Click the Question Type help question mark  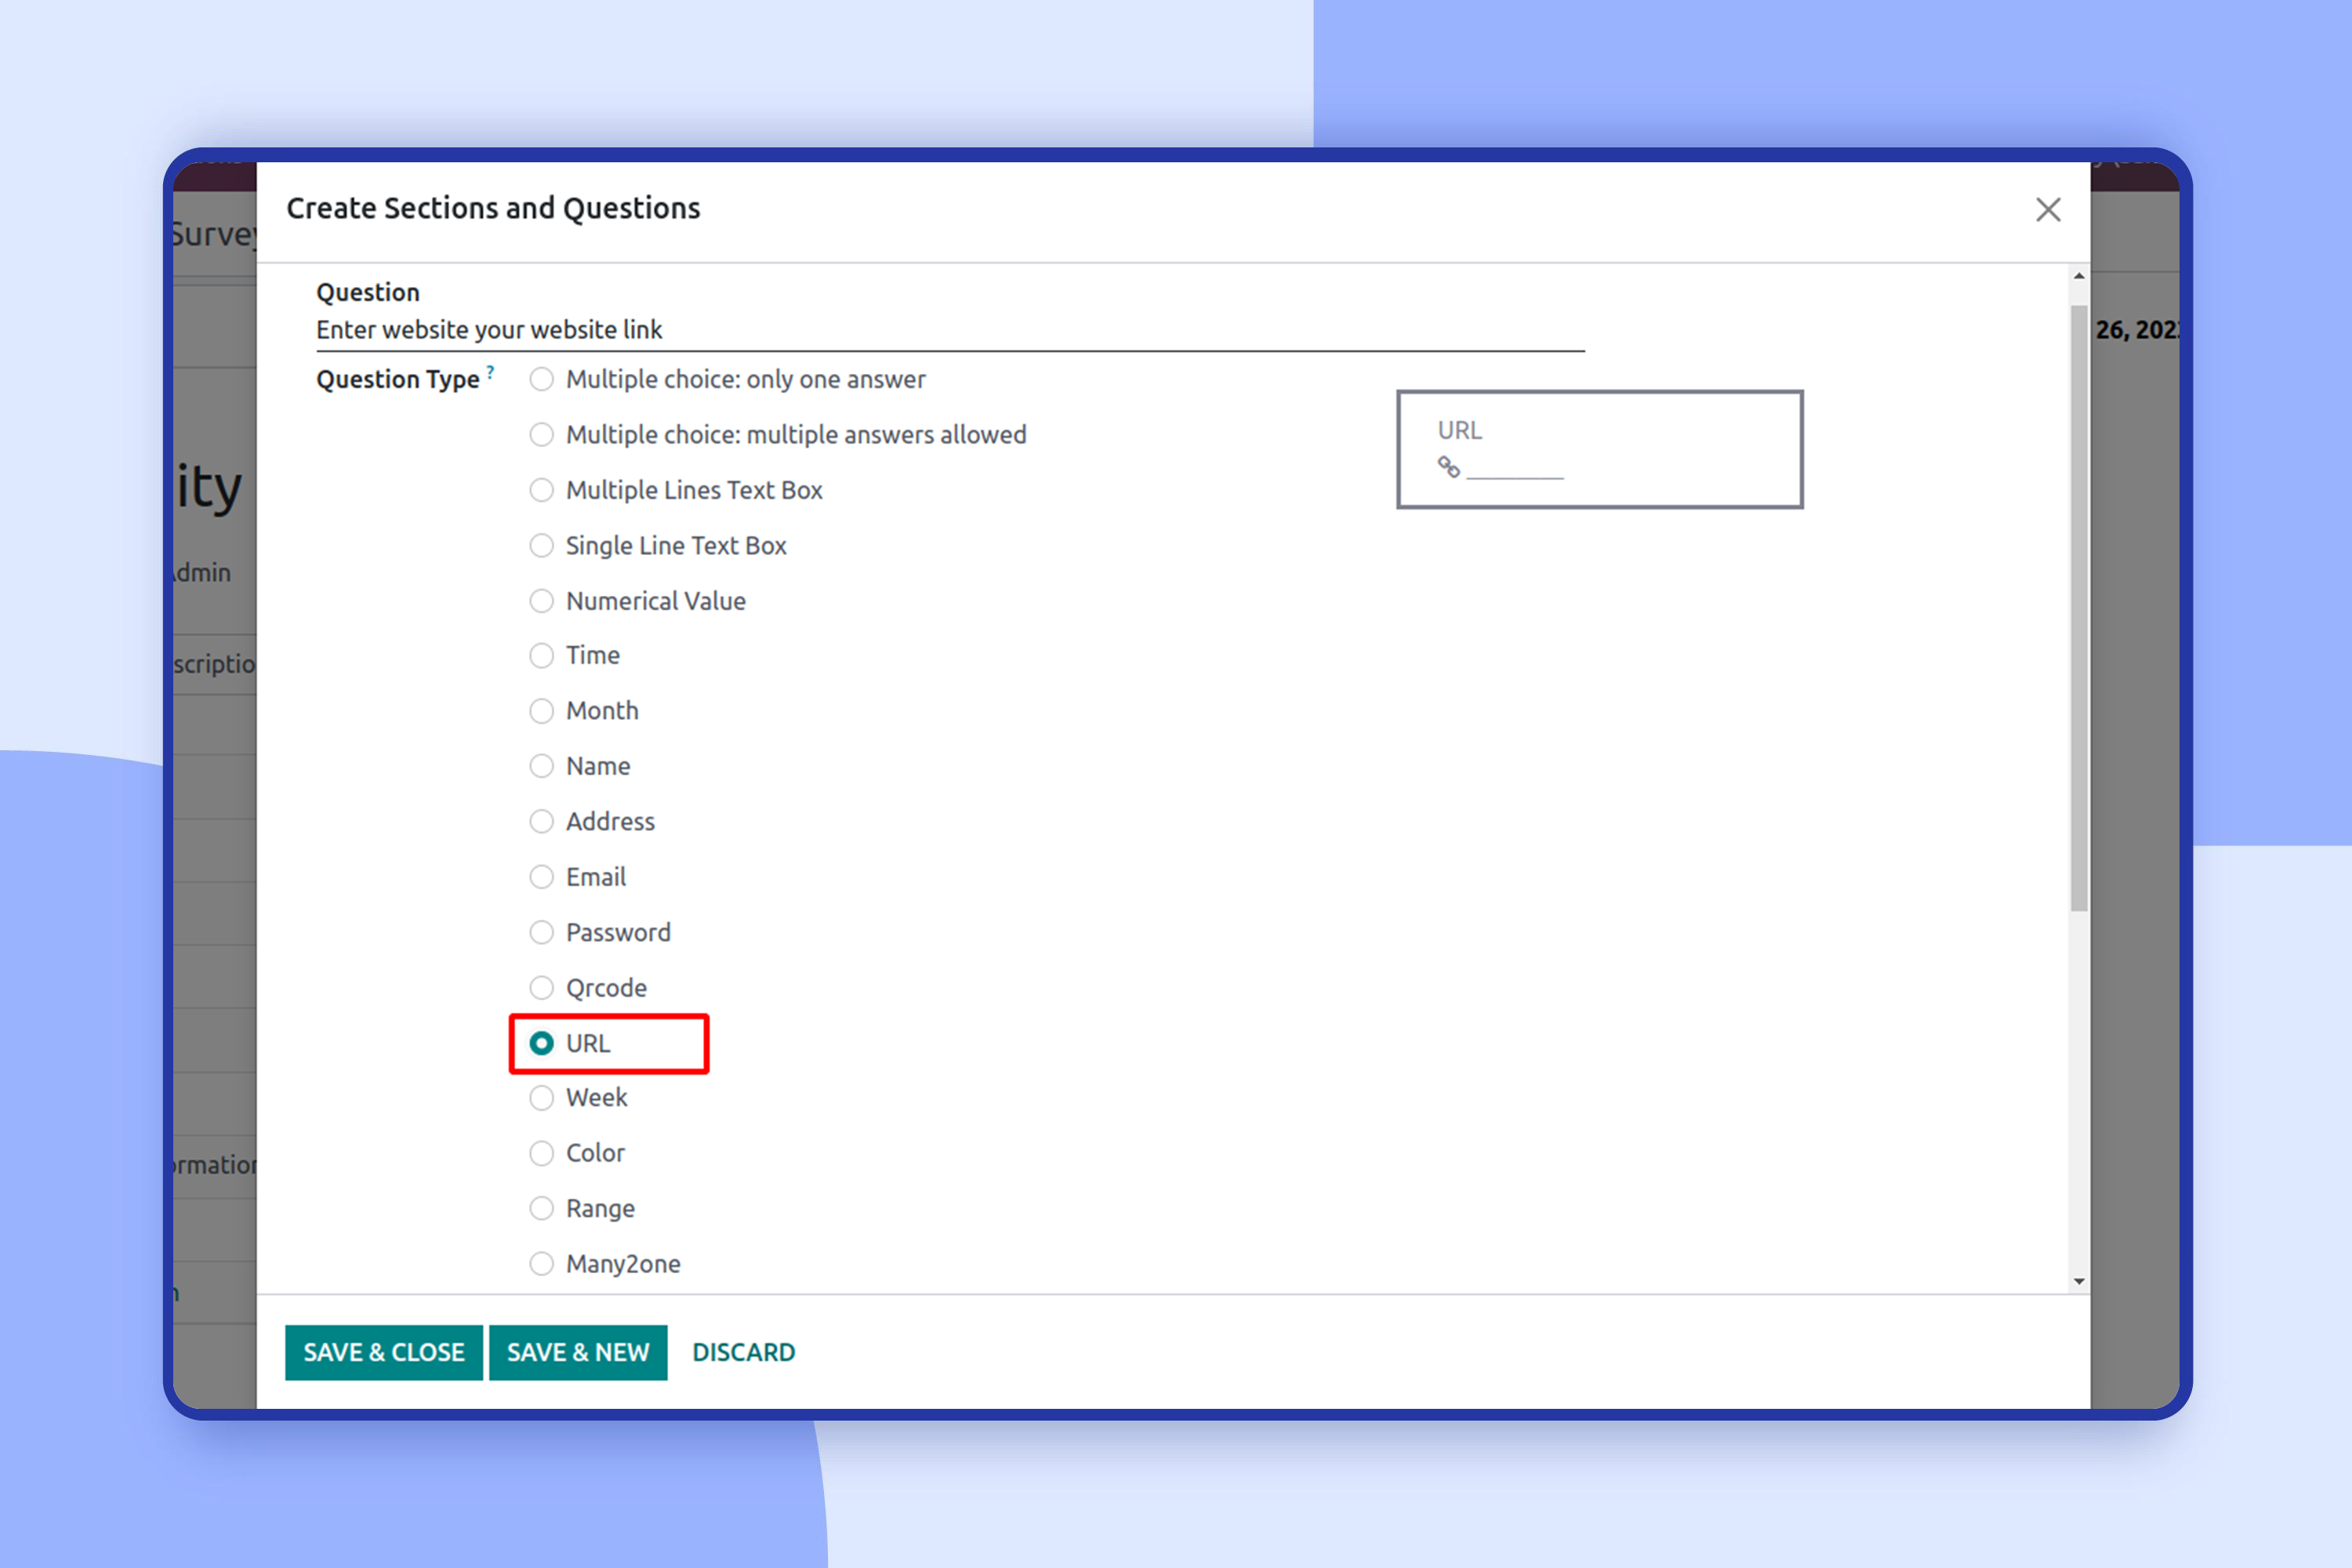490,372
